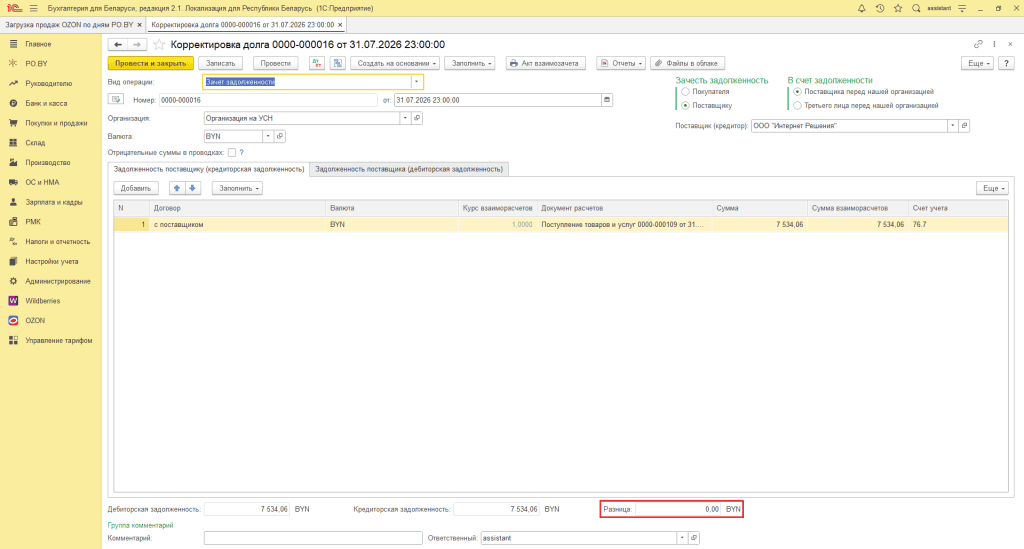Click Провести button
The image size is (1024, 549).
tap(276, 63)
